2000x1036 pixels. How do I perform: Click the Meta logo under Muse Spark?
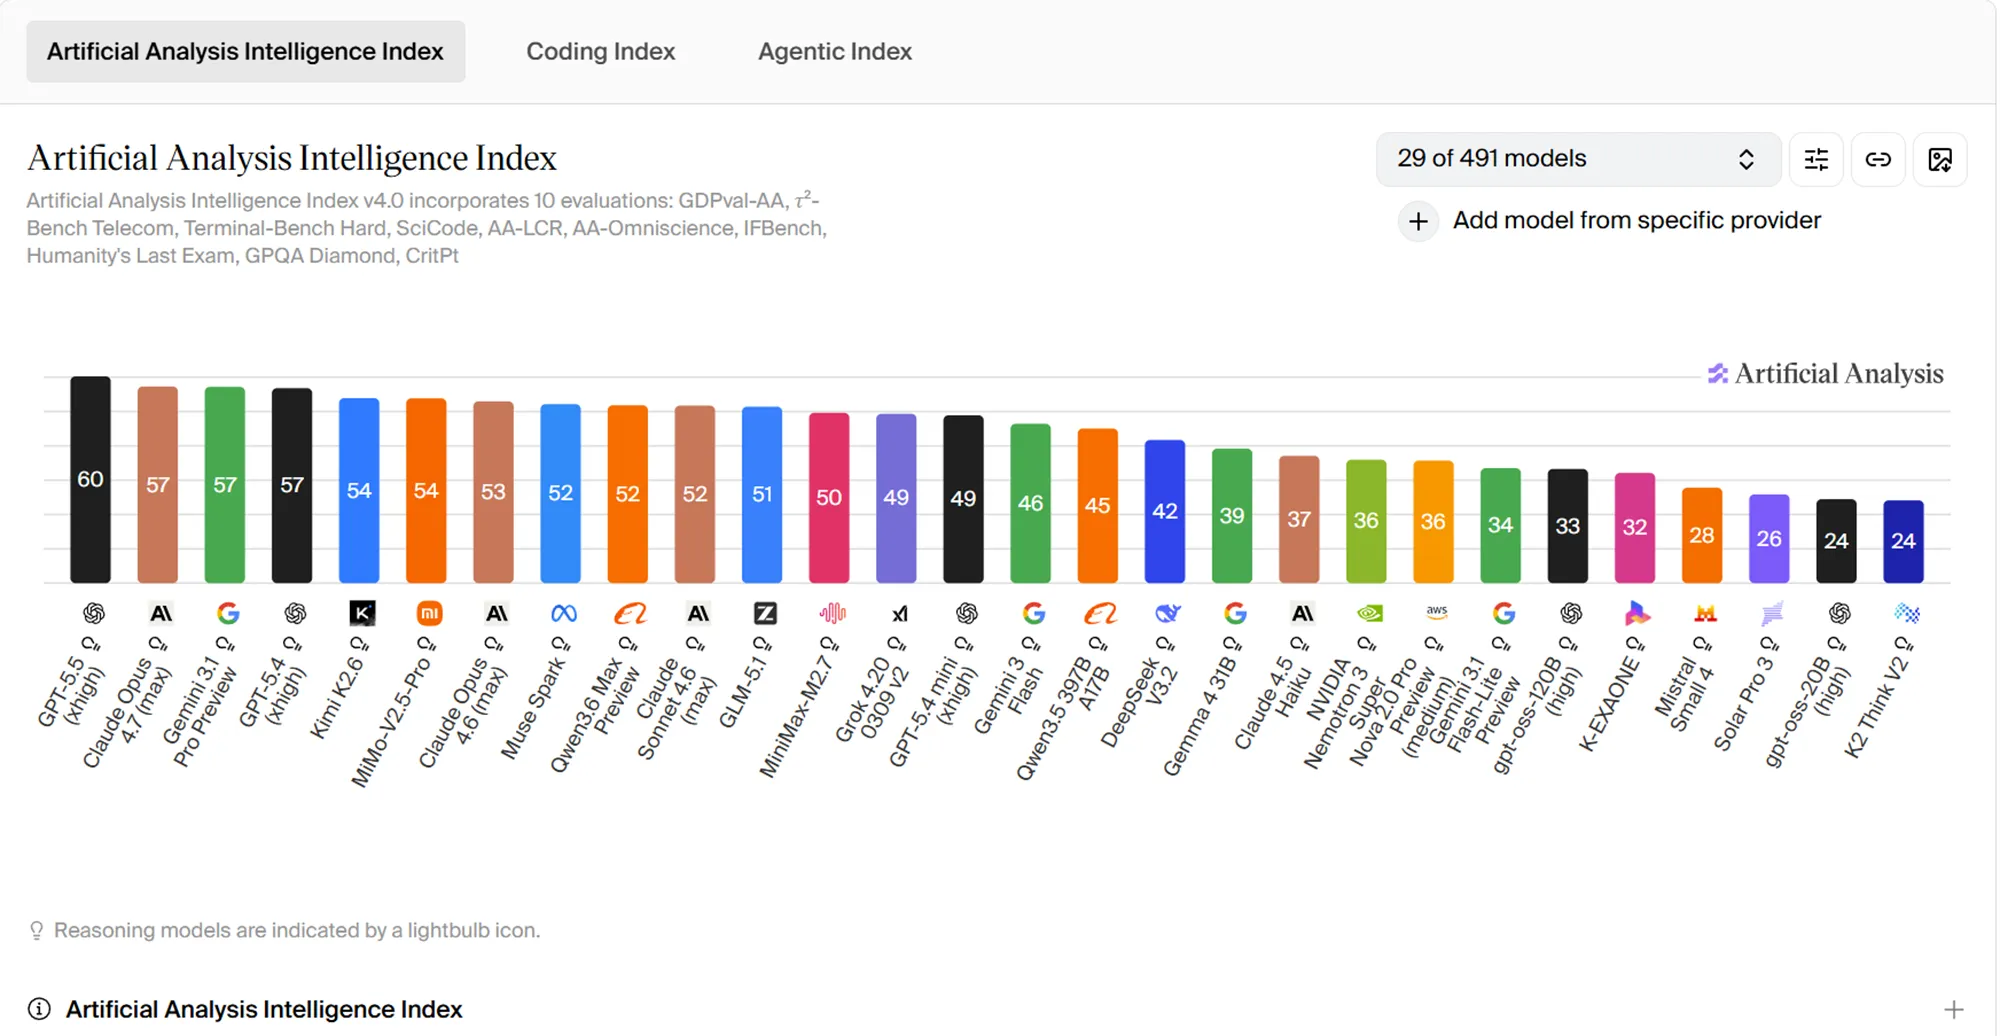(x=564, y=613)
